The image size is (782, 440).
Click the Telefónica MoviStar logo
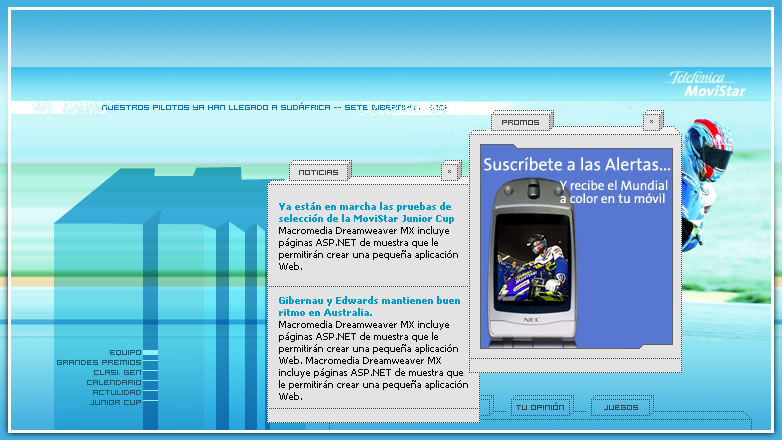point(708,84)
